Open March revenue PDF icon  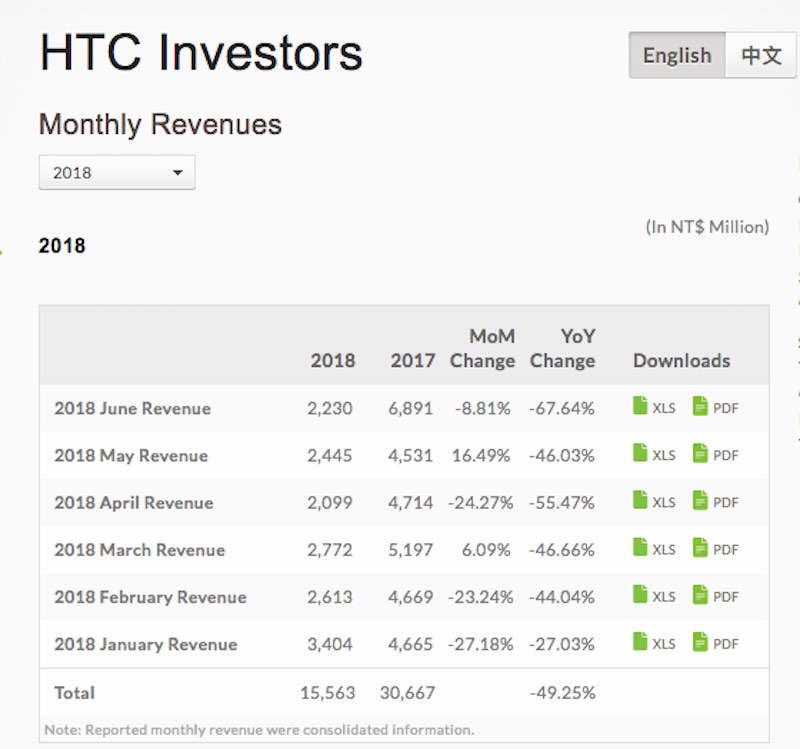coord(700,547)
